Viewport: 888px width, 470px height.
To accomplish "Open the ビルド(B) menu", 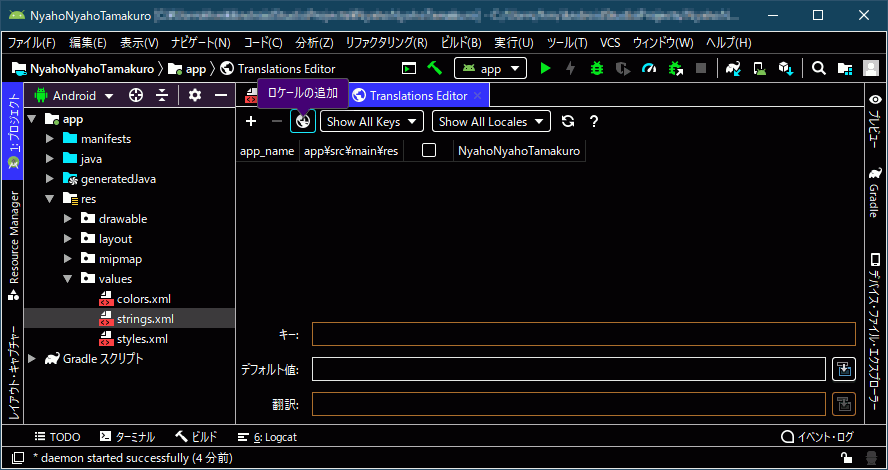I will coord(461,43).
